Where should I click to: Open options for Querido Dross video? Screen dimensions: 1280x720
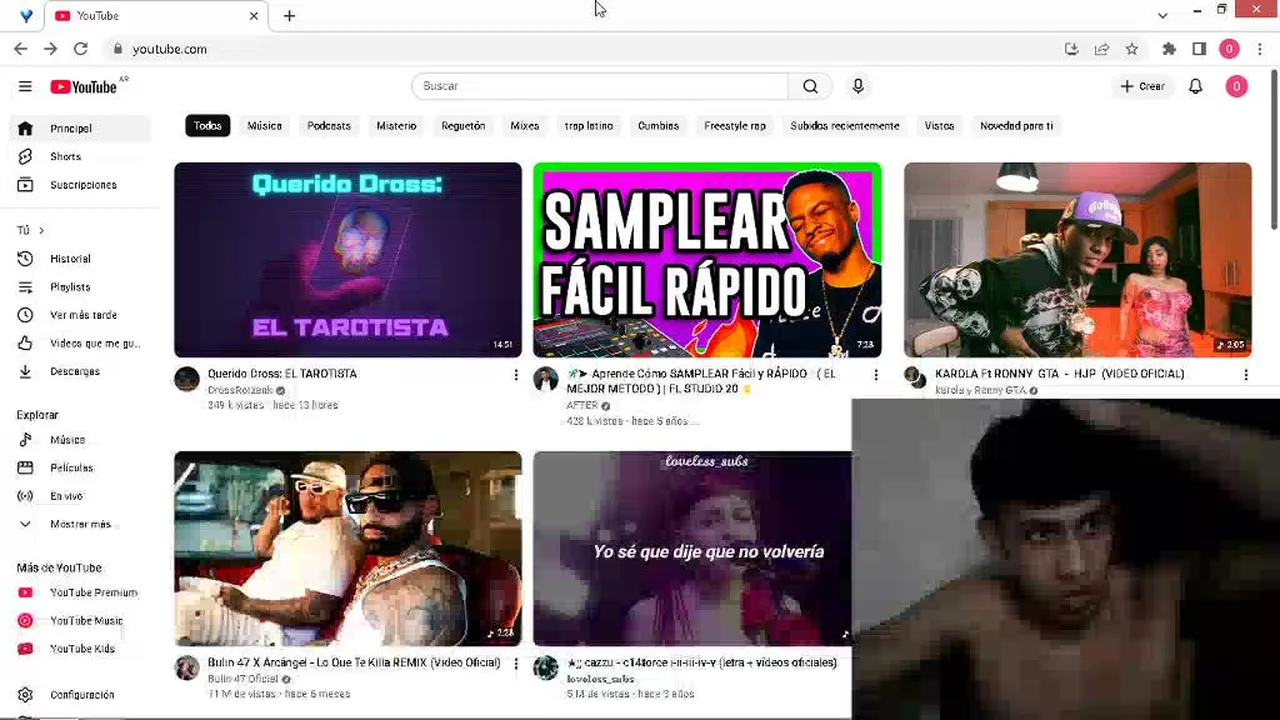pyautogui.click(x=516, y=375)
